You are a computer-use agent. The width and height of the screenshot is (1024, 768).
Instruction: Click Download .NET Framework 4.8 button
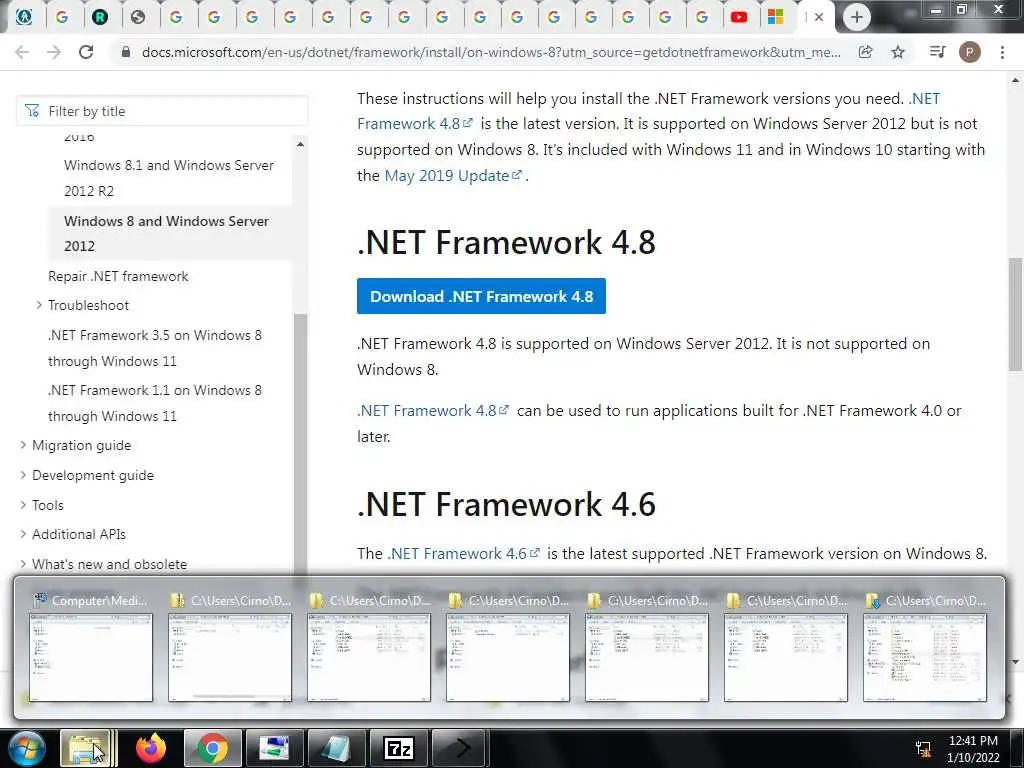point(481,296)
